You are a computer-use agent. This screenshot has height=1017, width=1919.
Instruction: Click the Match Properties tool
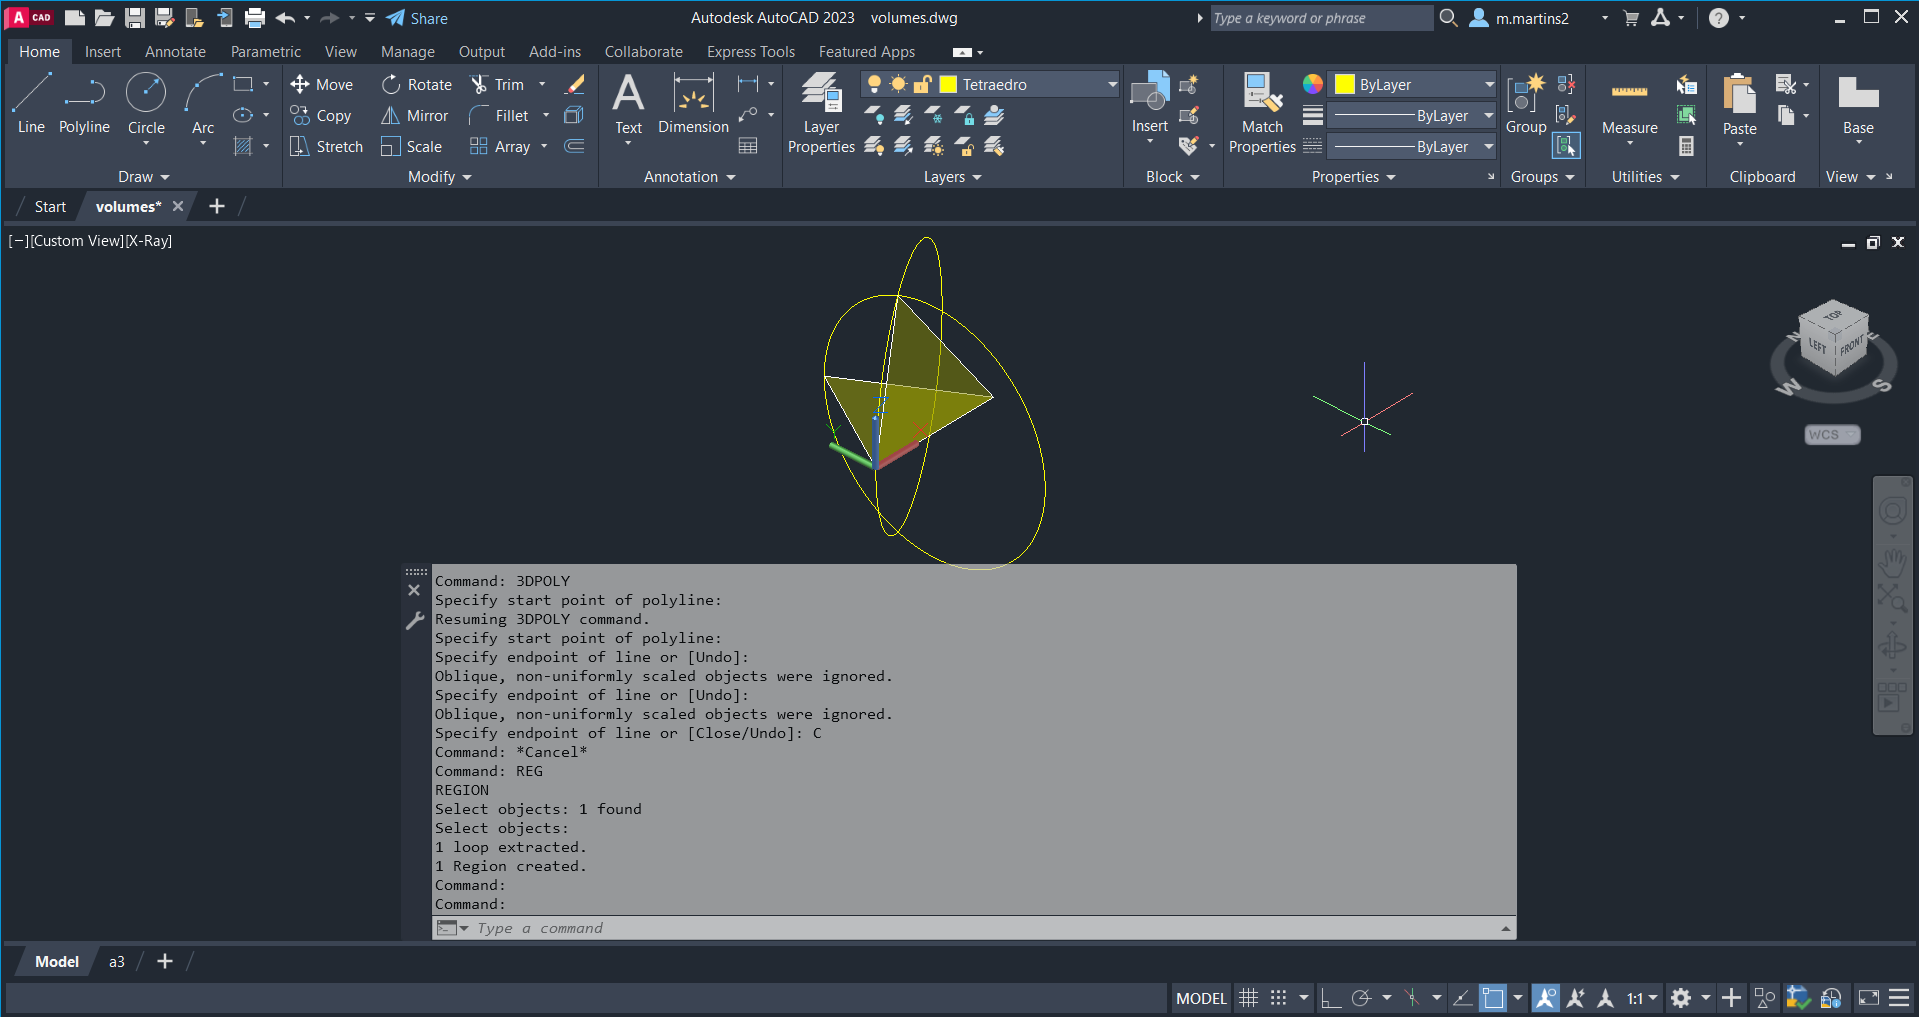[1262, 113]
